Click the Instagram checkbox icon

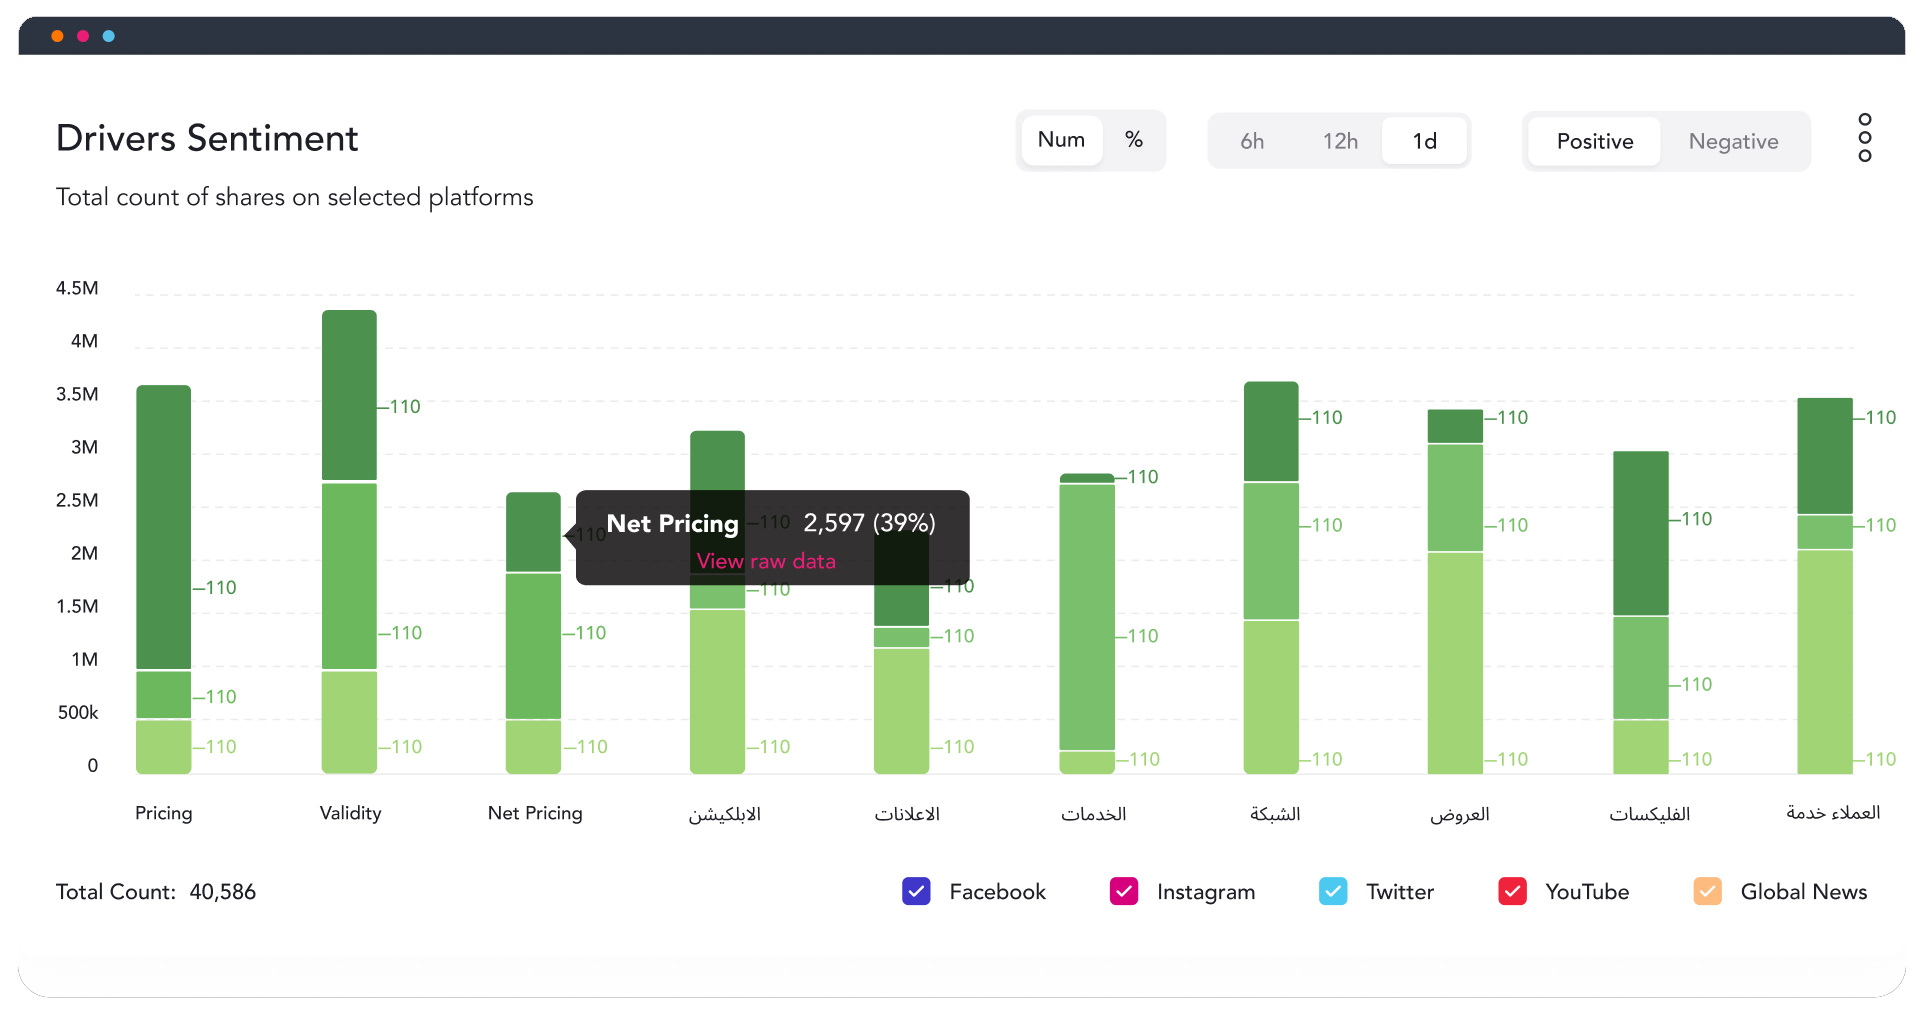1124,891
